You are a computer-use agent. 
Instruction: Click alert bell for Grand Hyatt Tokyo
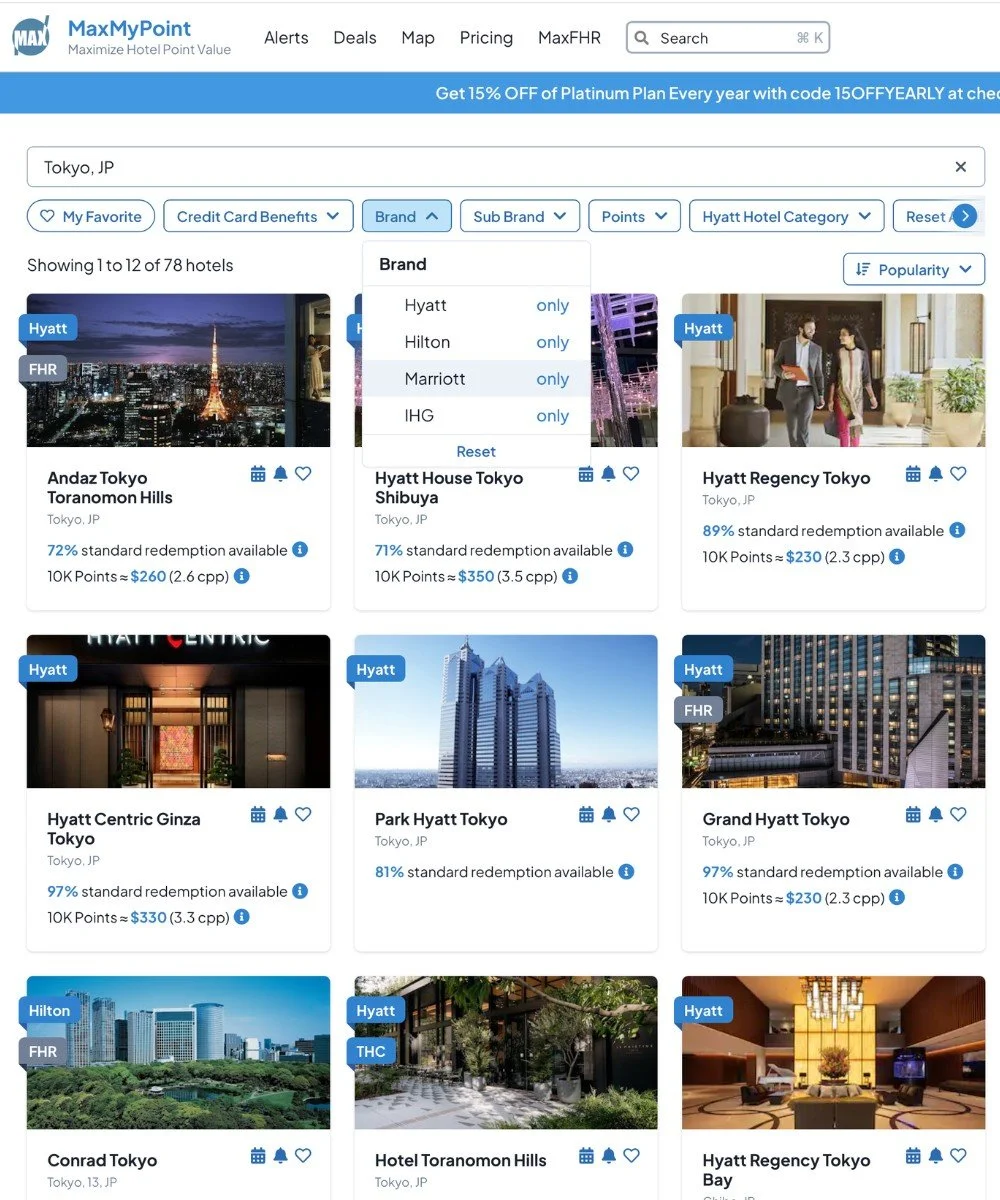click(935, 815)
